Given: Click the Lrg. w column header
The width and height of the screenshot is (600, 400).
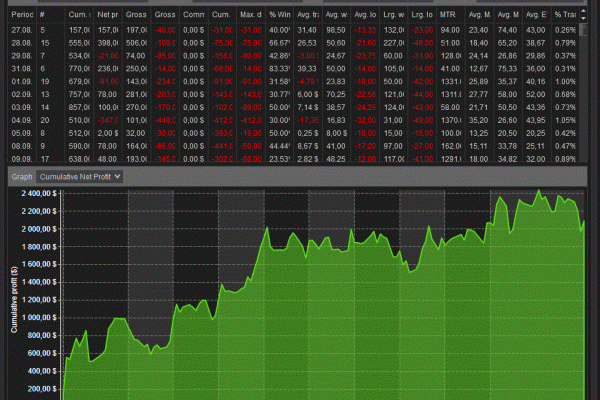Looking at the screenshot, I should [394, 15].
